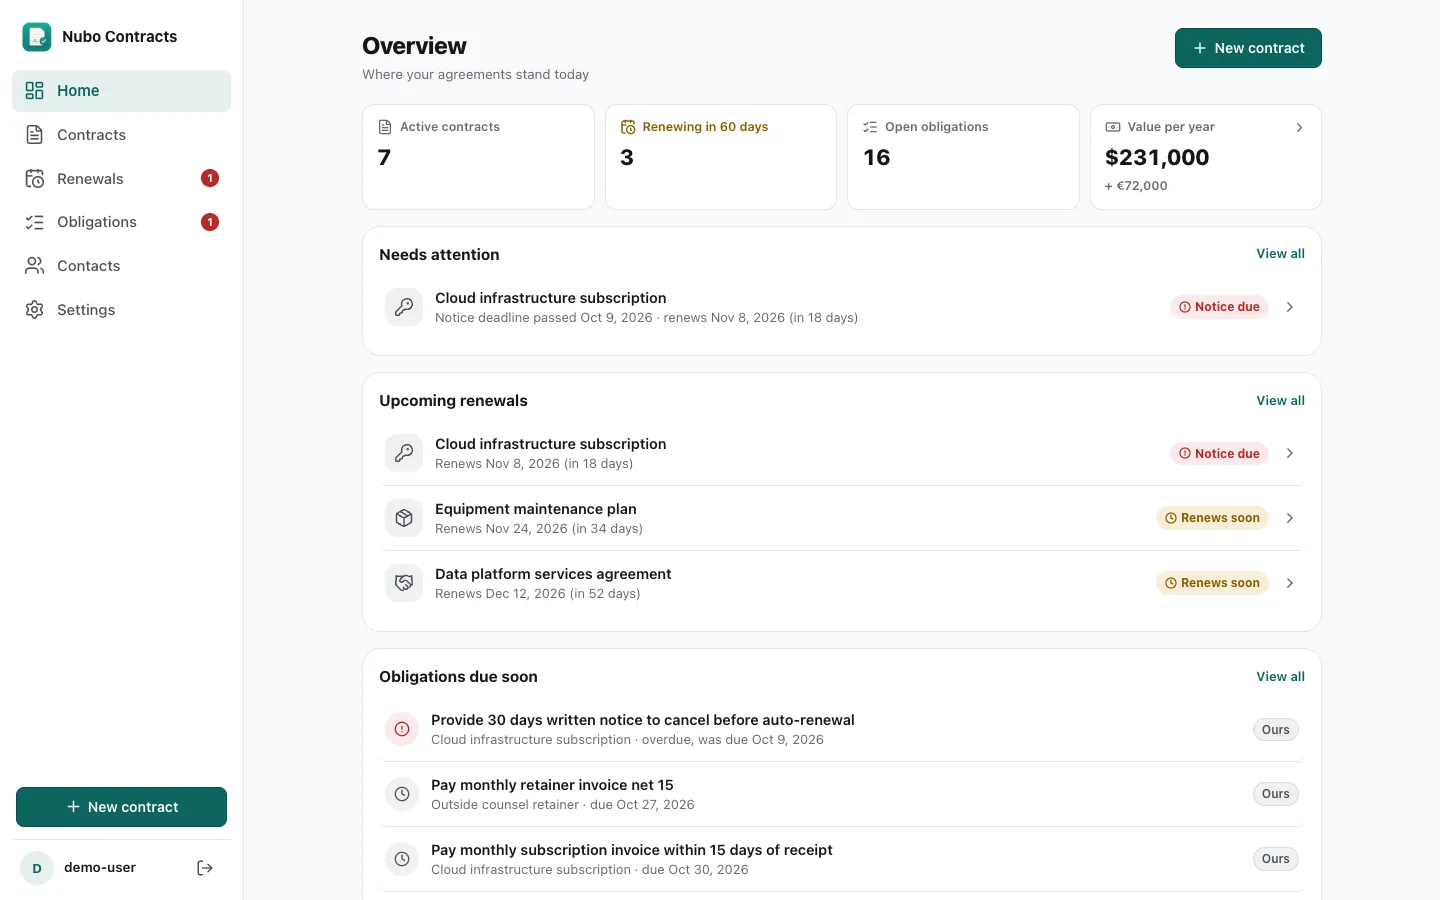The image size is (1440, 900).
Task: View all items needing attention
Action: 1280,254
